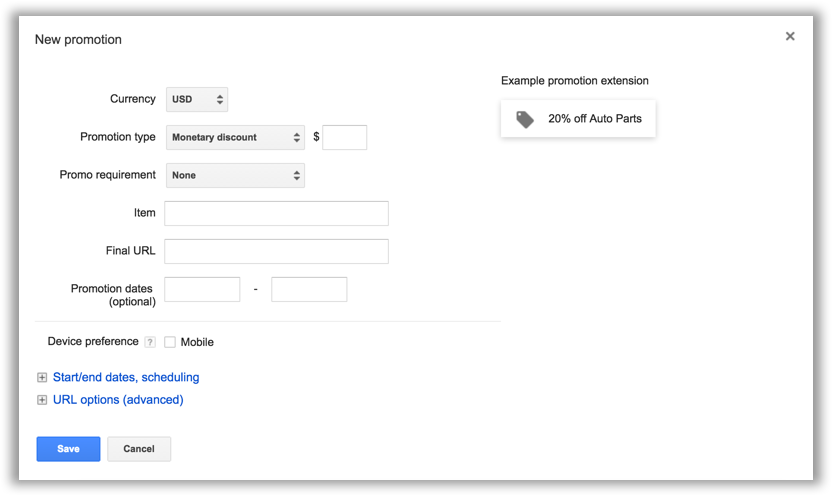Click into the Item text field
Image resolution: width=832 pixels, height=496 pixels.
coord(276,213)
